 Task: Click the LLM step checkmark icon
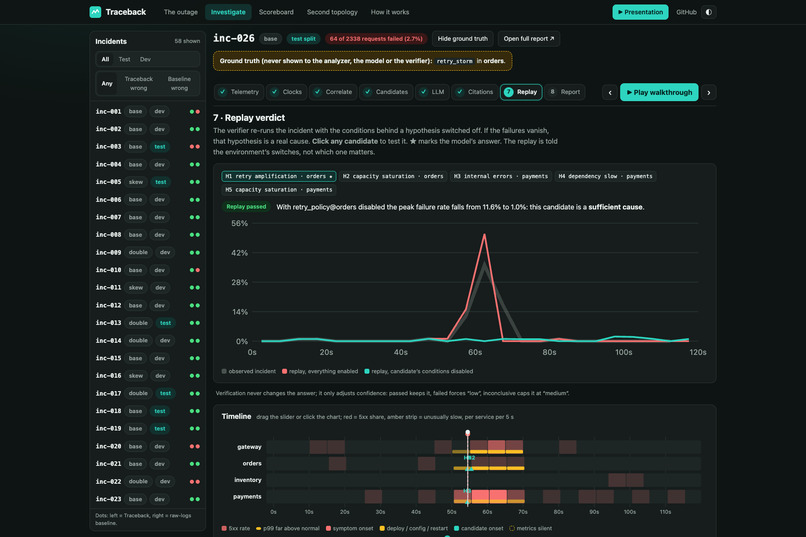point(423,92)
